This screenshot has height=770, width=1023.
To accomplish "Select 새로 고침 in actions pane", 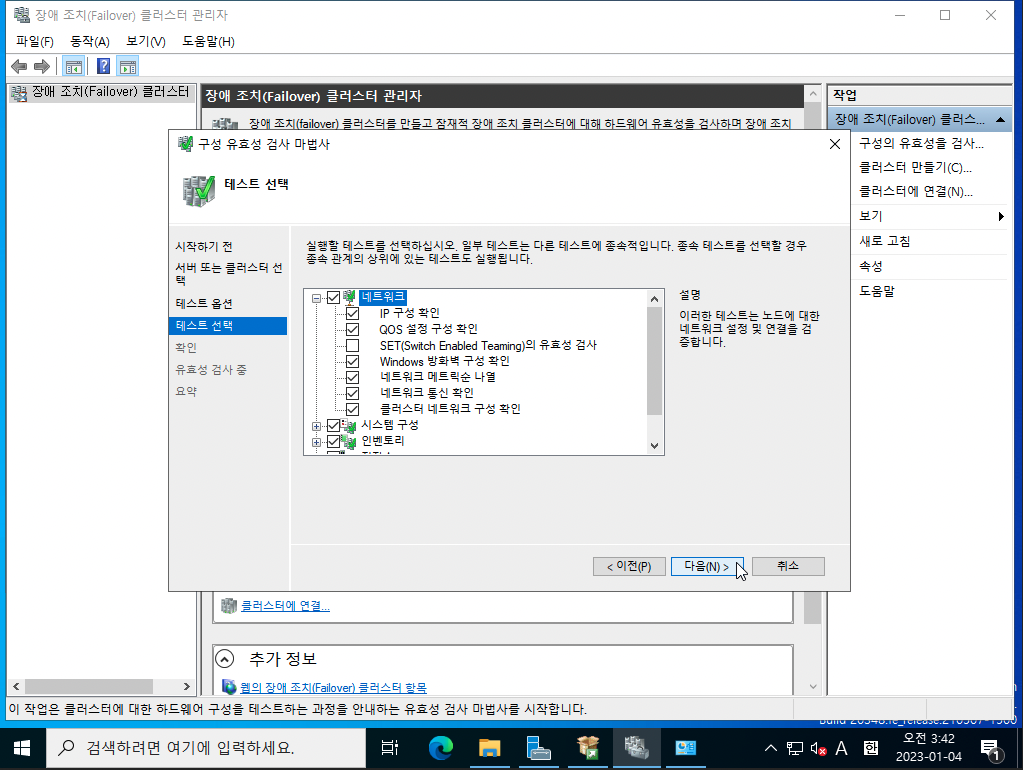I will point(884,241).
